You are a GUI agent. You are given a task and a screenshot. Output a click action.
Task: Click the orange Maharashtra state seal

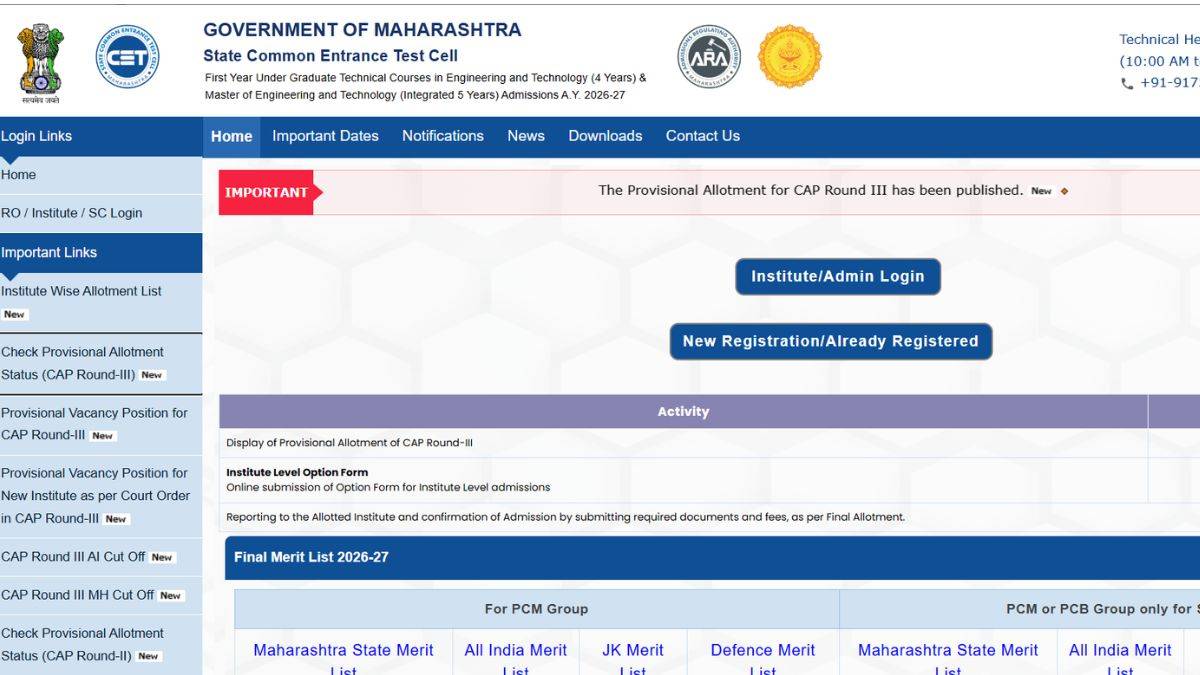(789, 57)
